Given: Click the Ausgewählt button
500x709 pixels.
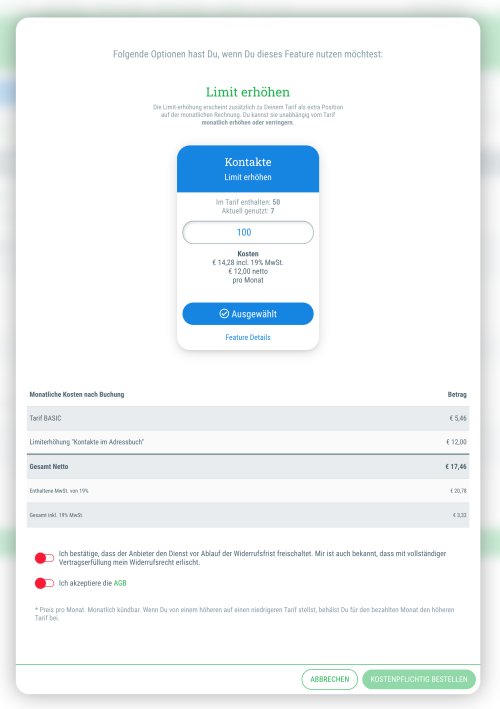Looking at the screenshot, I should coord(248,314).
